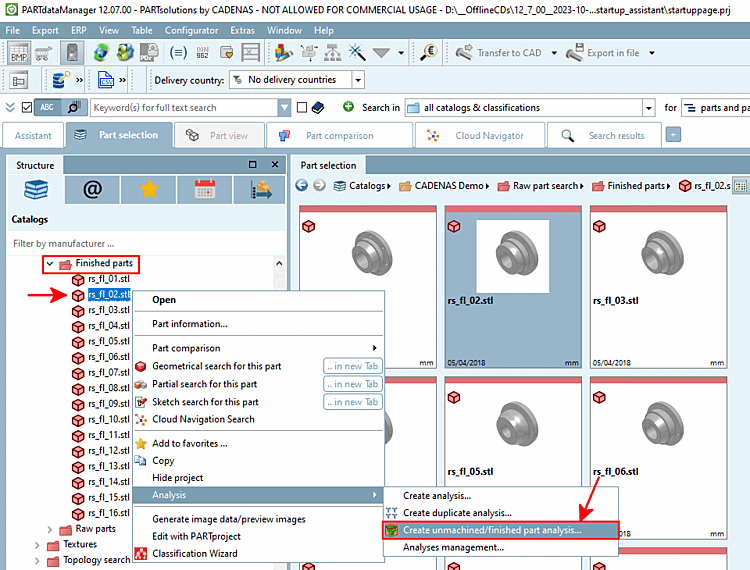Select the calendar history icon

pyautogui.click(x=205, y=190)
